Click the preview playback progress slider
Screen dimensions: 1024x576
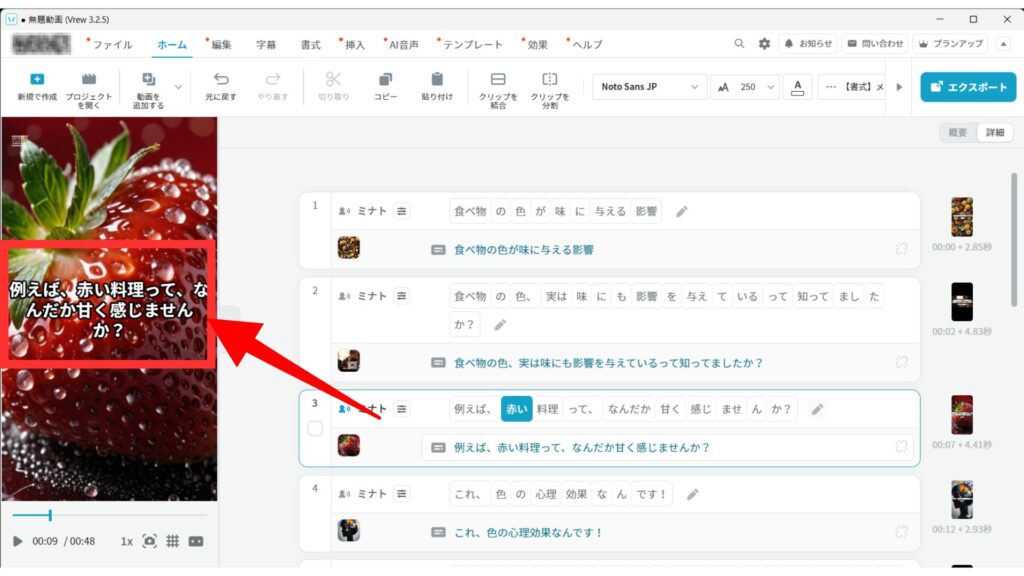point(109,515)
